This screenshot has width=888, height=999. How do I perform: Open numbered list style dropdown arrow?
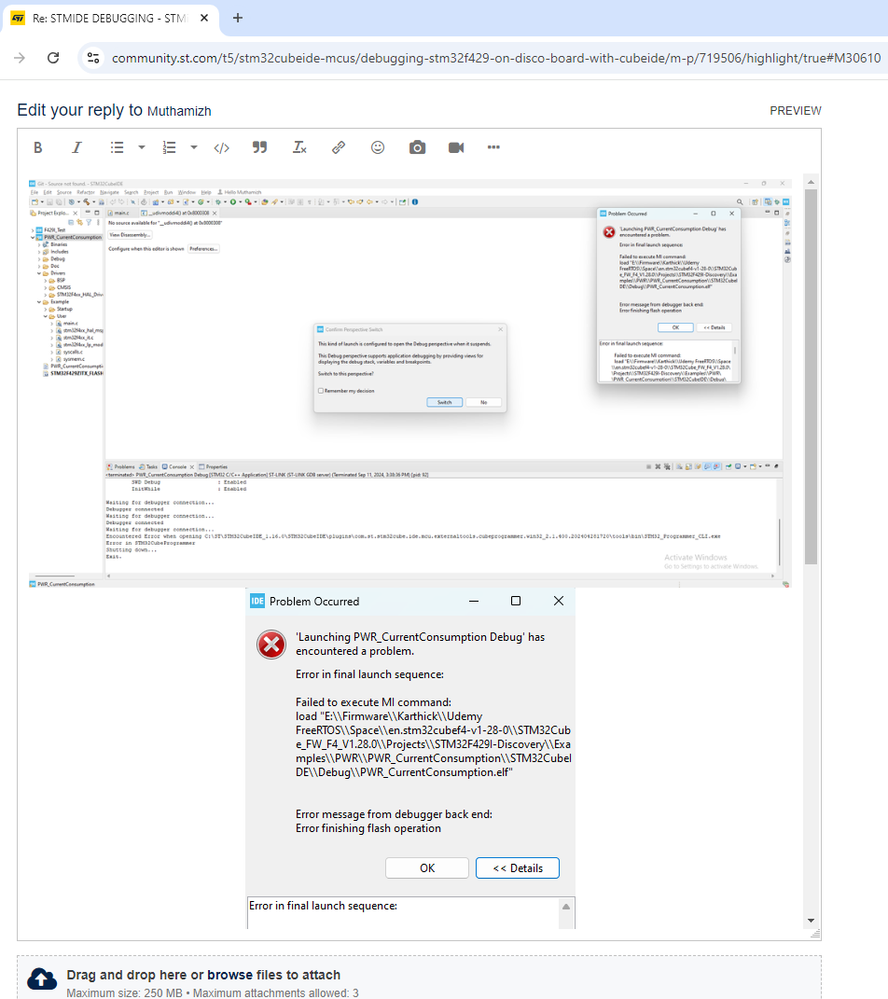[x=194, y=148]
